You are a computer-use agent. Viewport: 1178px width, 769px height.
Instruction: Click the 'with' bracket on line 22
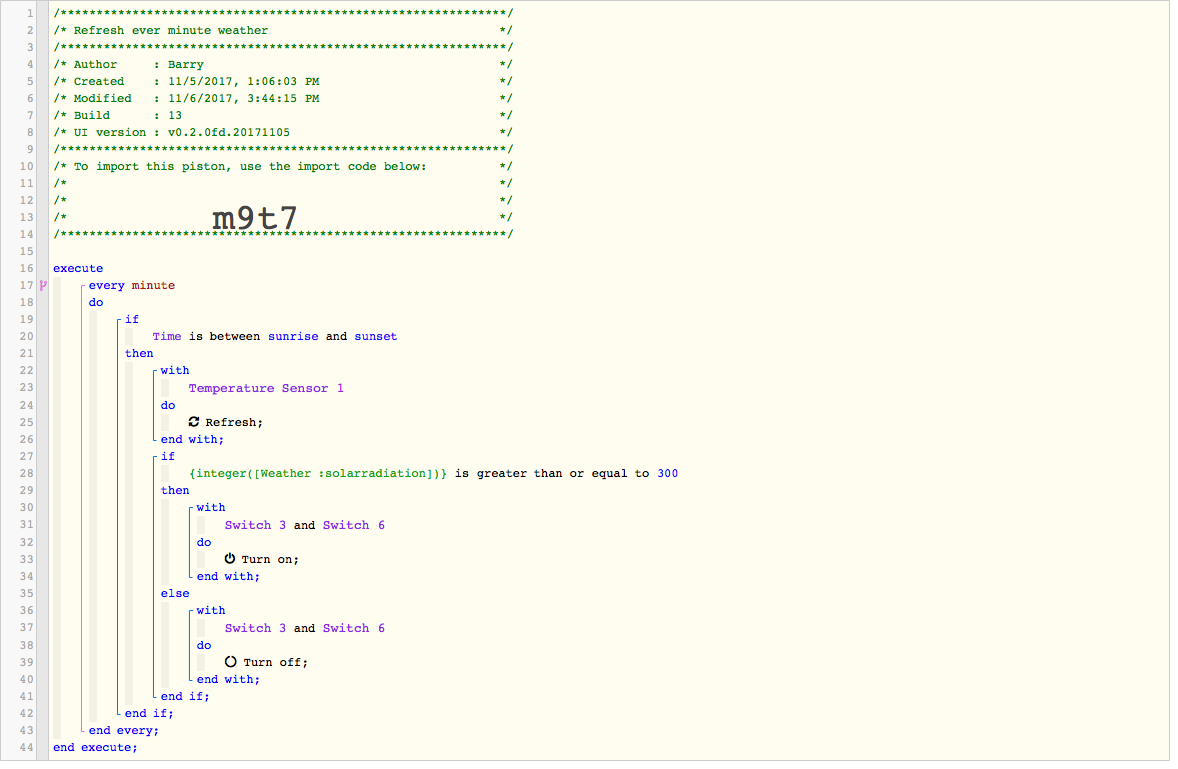[x=174, y=370]
